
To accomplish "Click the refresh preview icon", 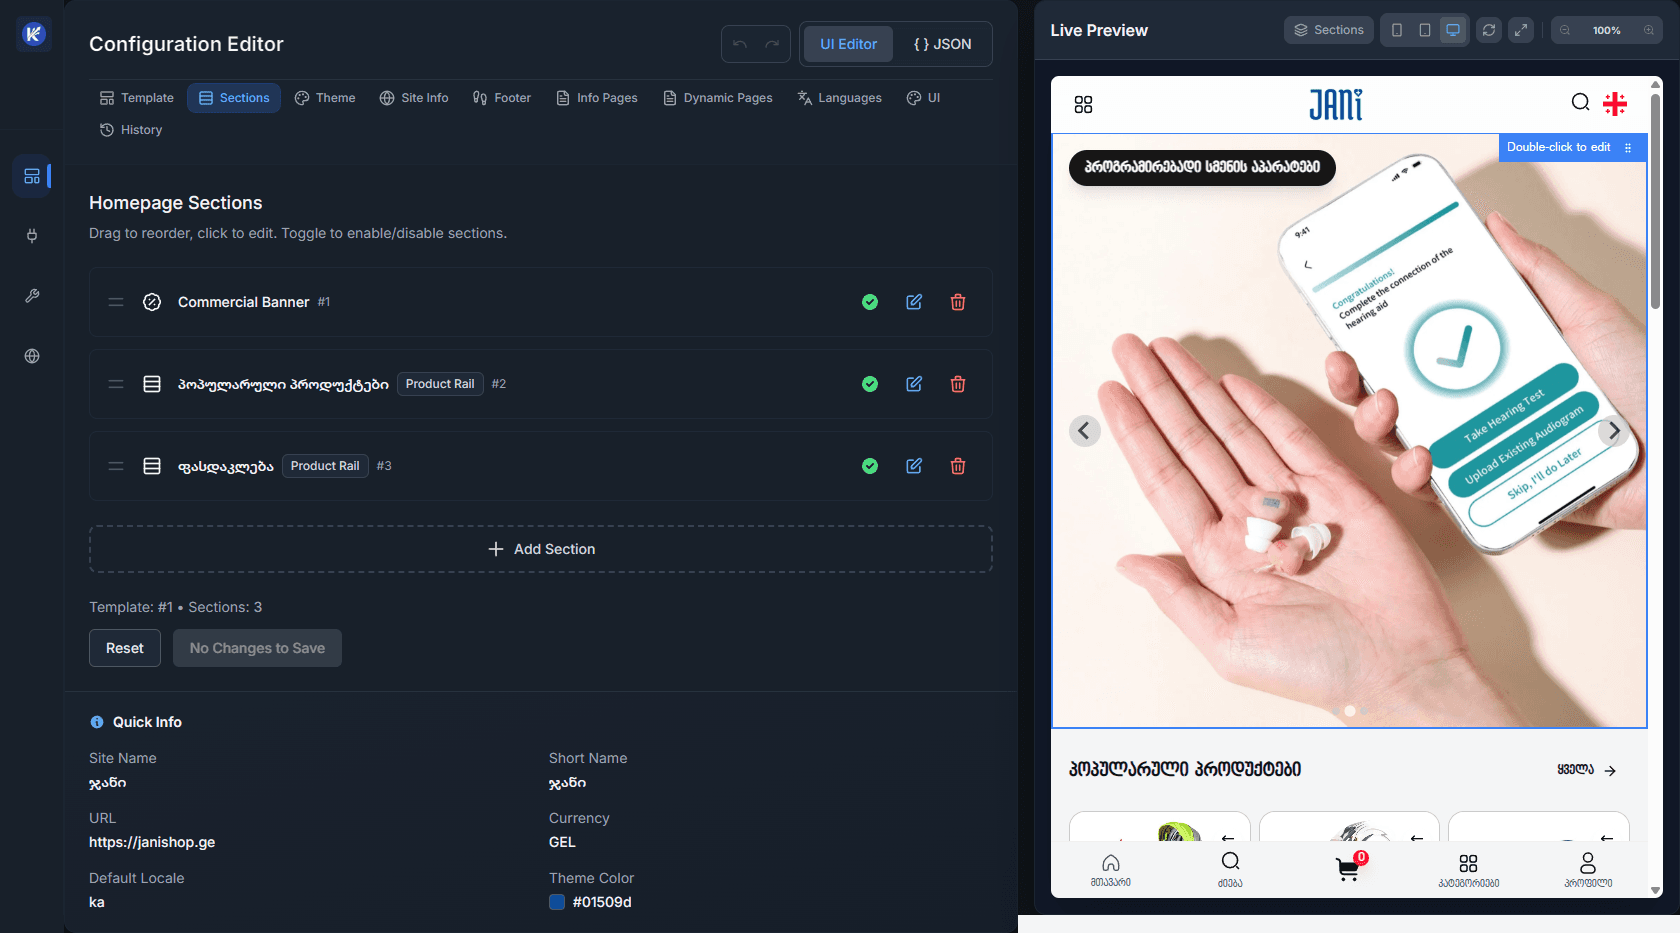I will point(1489,30).
